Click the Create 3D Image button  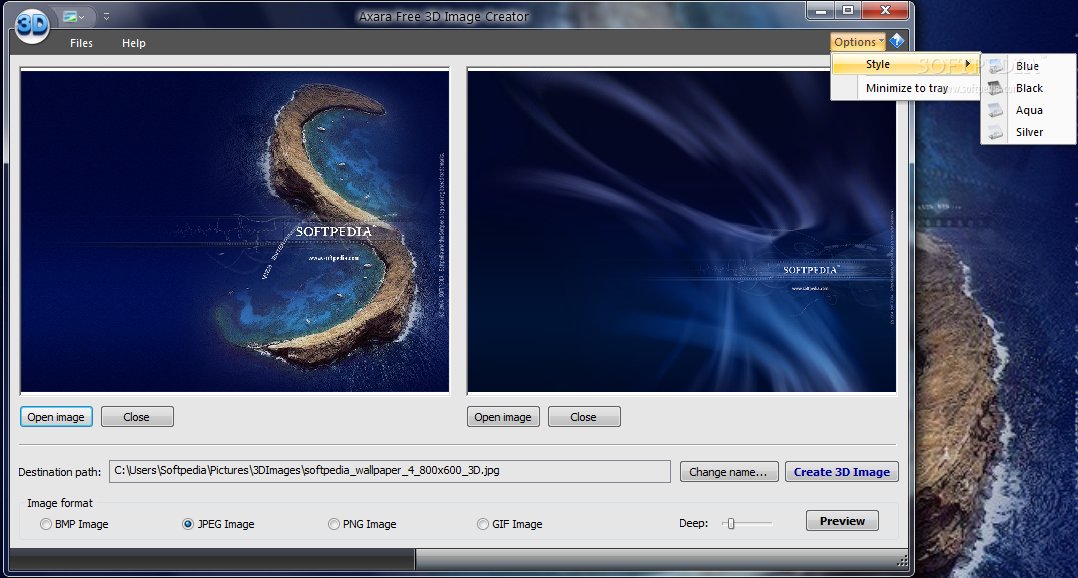coord(841,471)
